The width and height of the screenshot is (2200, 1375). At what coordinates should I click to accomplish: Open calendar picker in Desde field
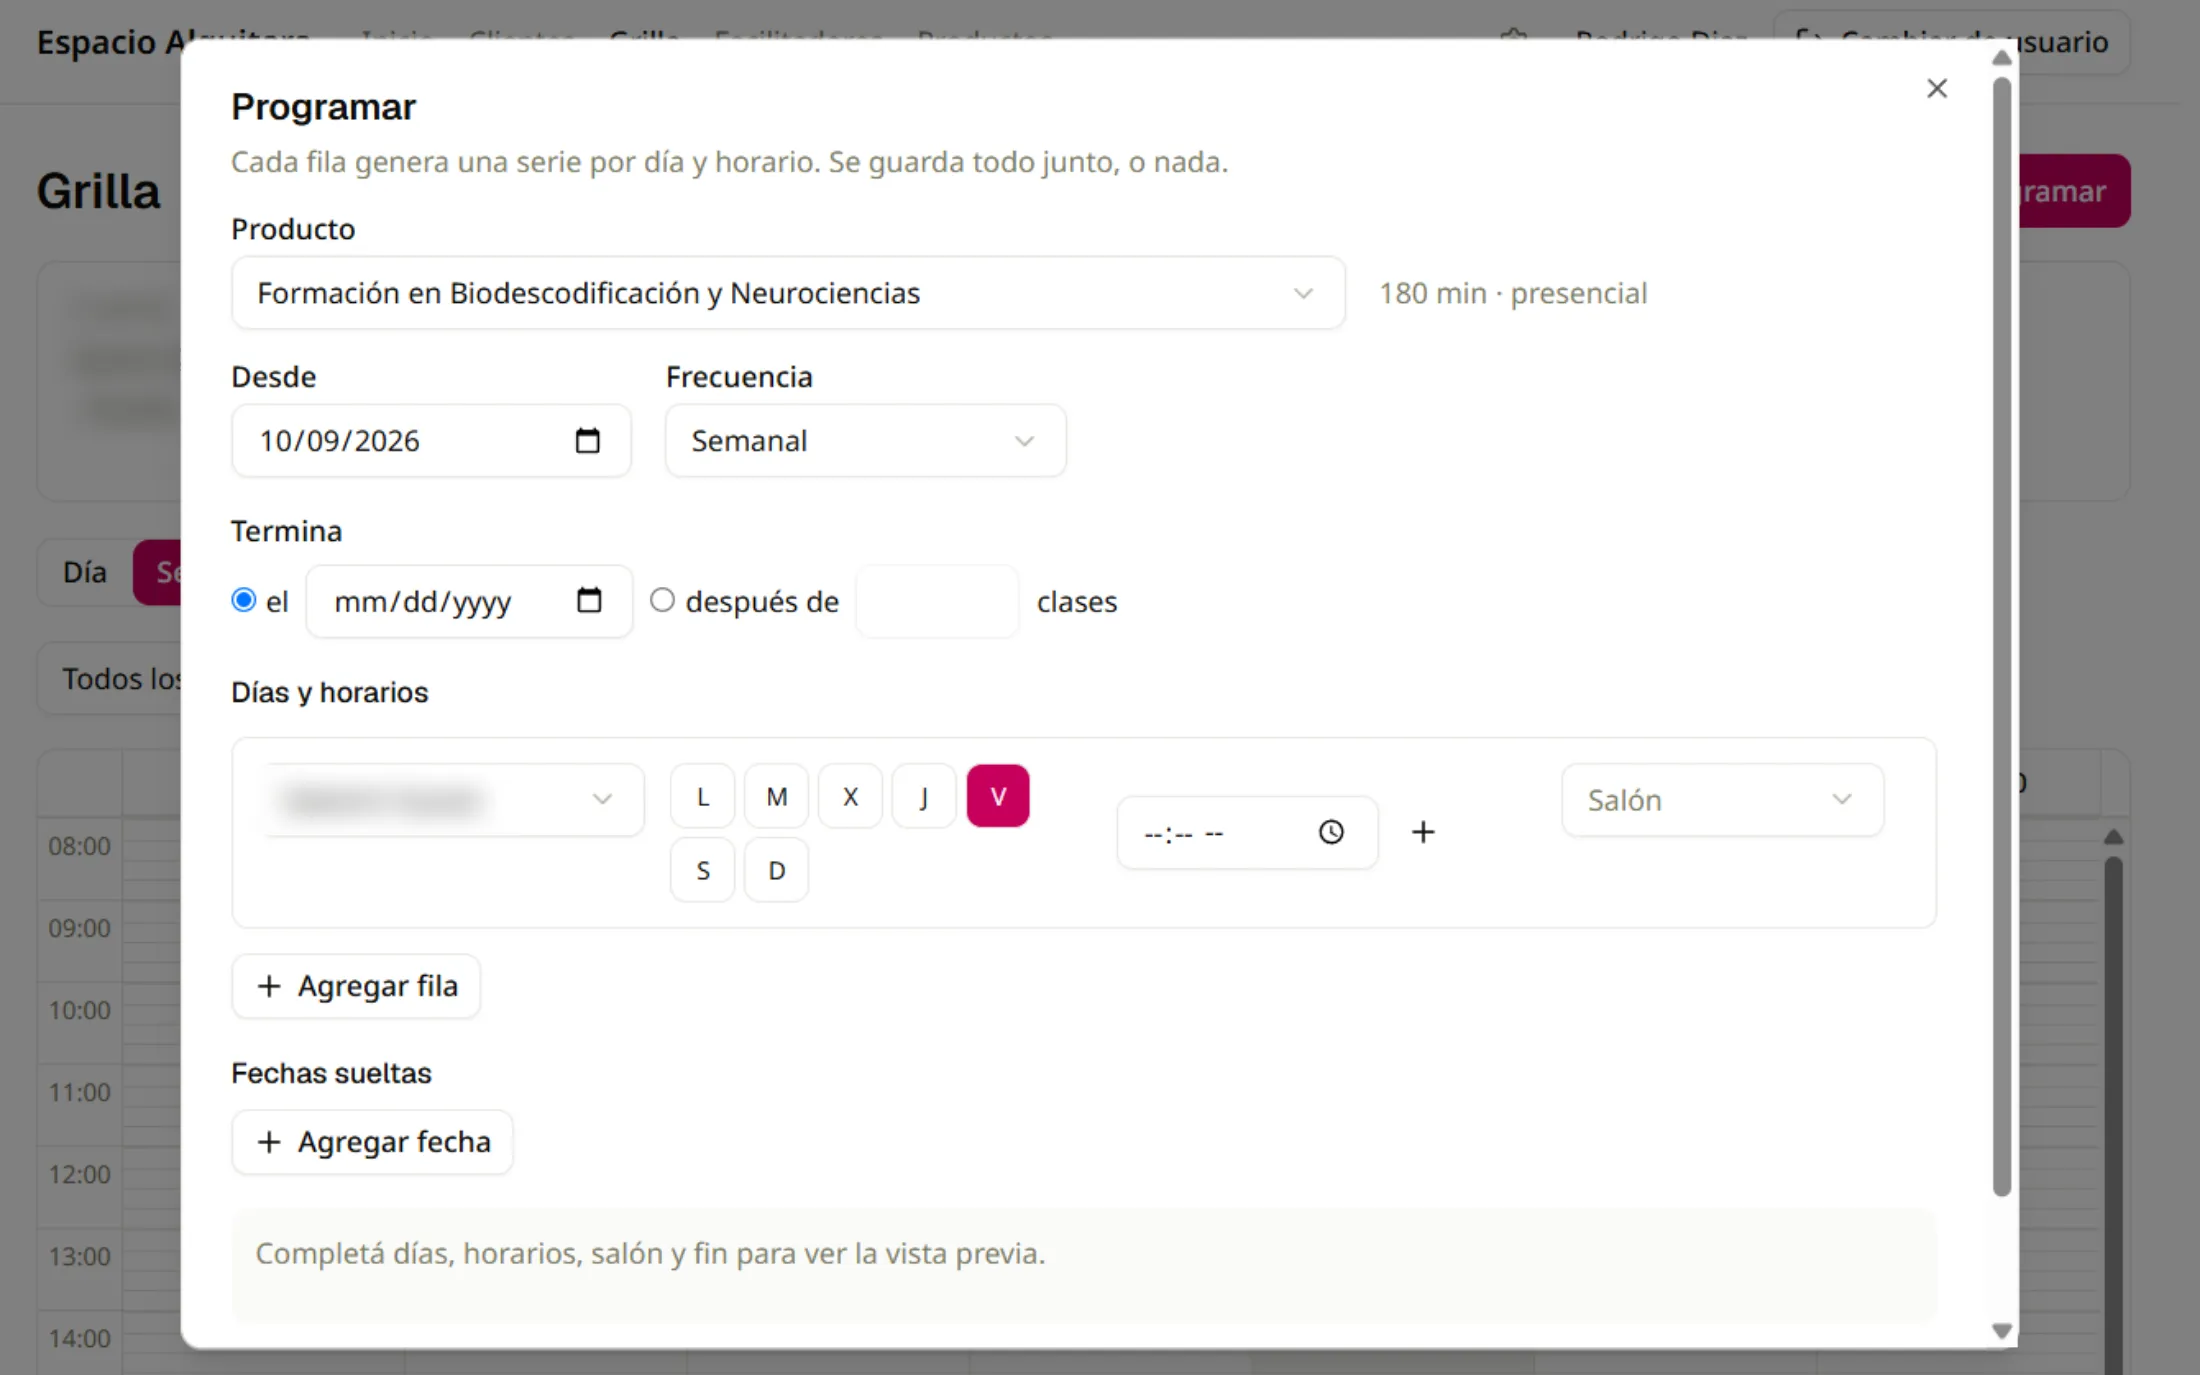tap(588, 441)
